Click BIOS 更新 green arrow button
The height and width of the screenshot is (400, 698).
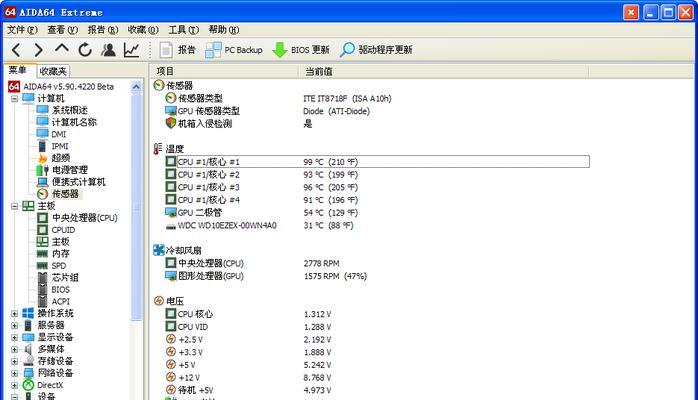(x=301, y=50)
